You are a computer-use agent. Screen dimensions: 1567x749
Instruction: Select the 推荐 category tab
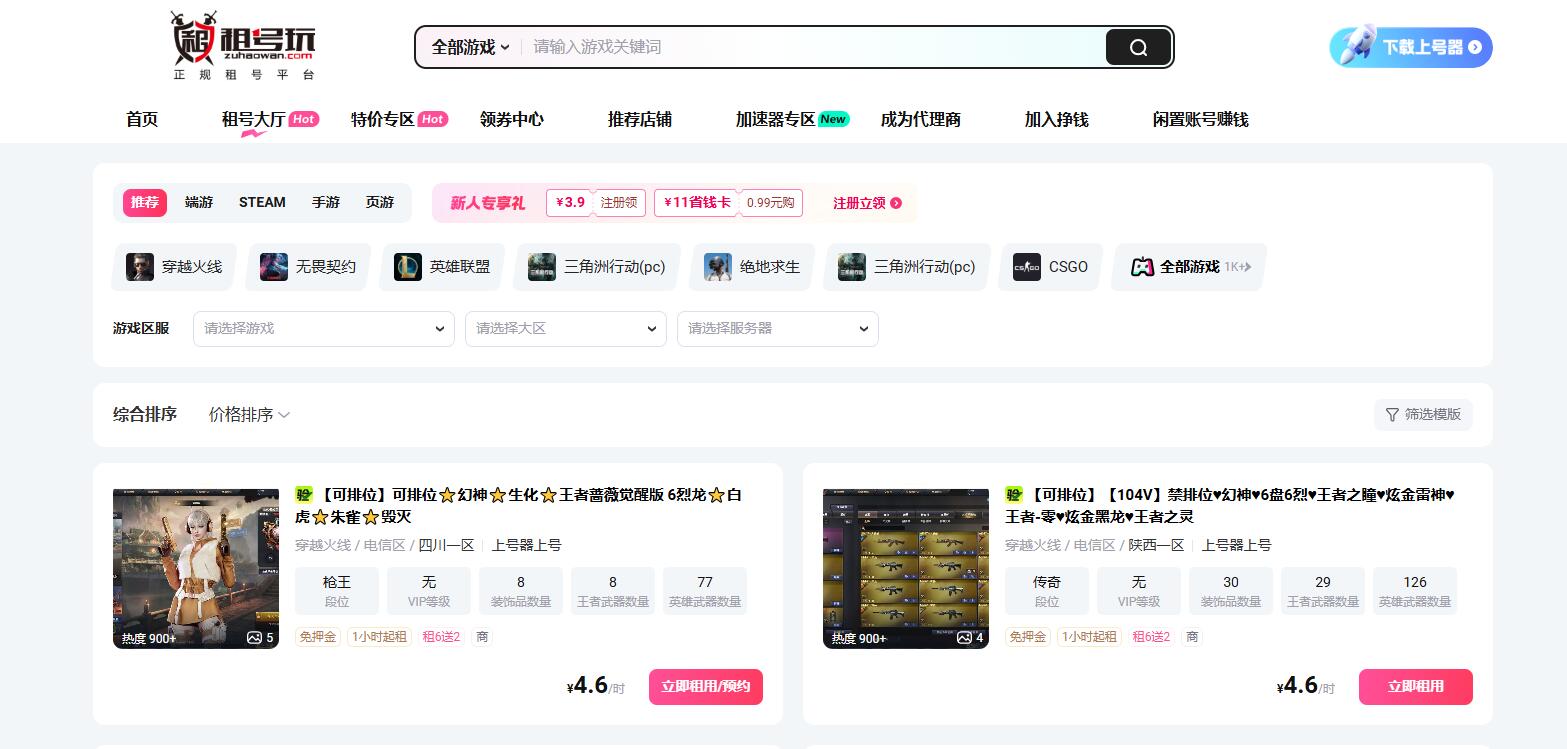(x=145, y=202)
